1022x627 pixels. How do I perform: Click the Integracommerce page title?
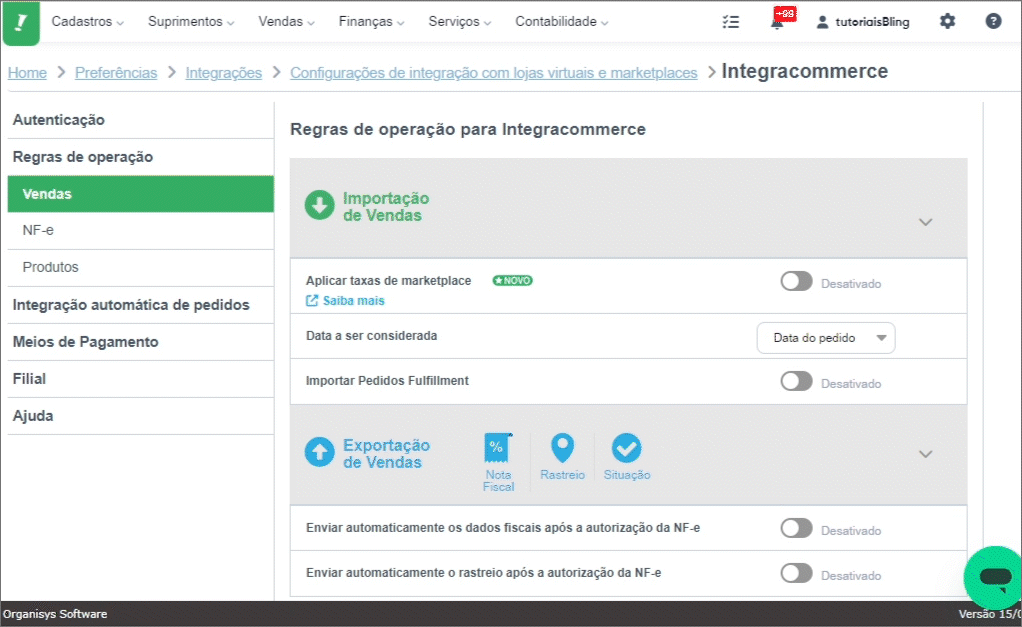(x=804, y=71)
